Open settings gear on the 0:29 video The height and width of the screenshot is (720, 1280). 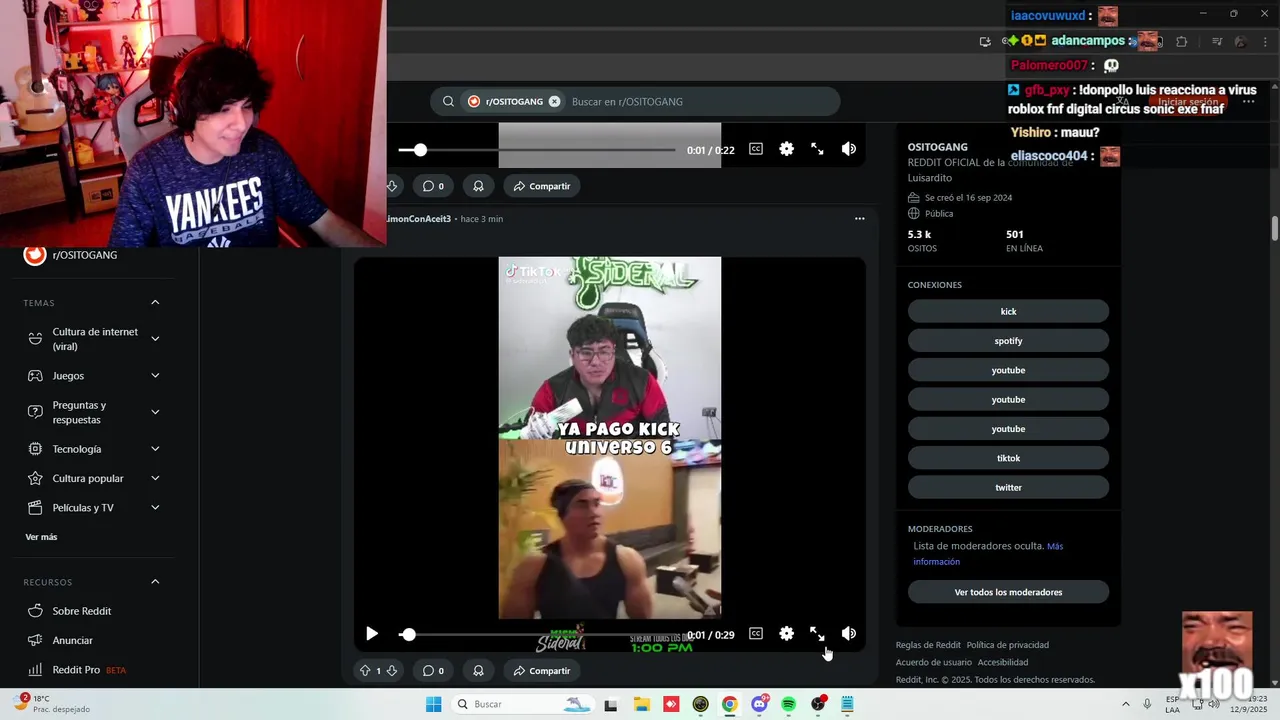tap(787, 634)
